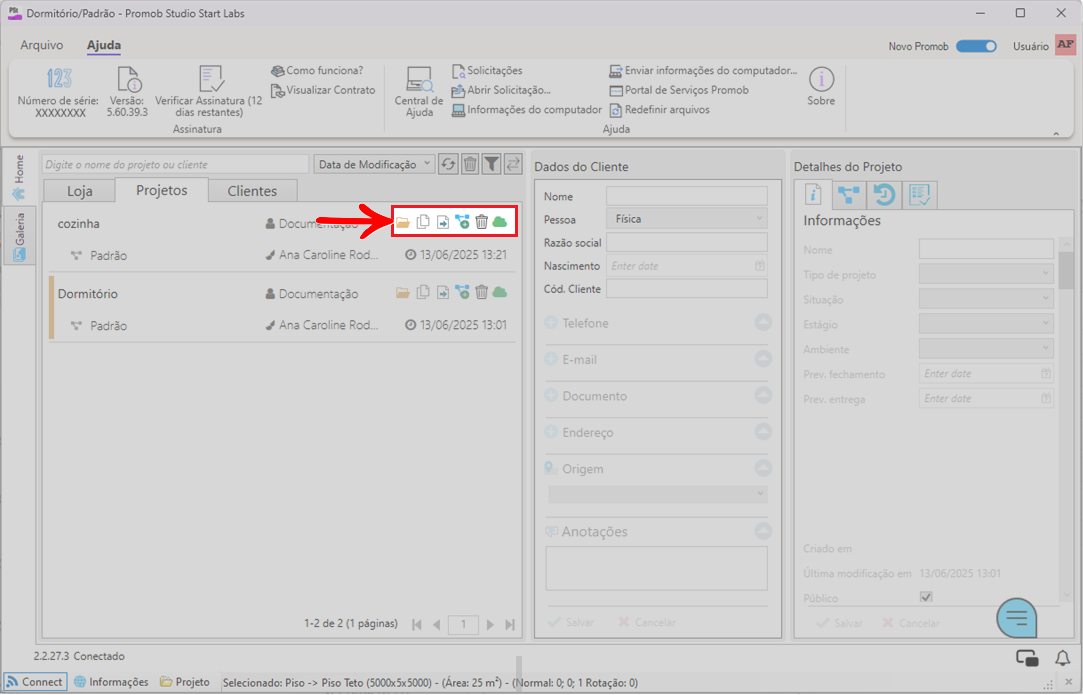Open the Ambiente dropdown
This screenshot has width=1083, height=695.
[986, 349]
